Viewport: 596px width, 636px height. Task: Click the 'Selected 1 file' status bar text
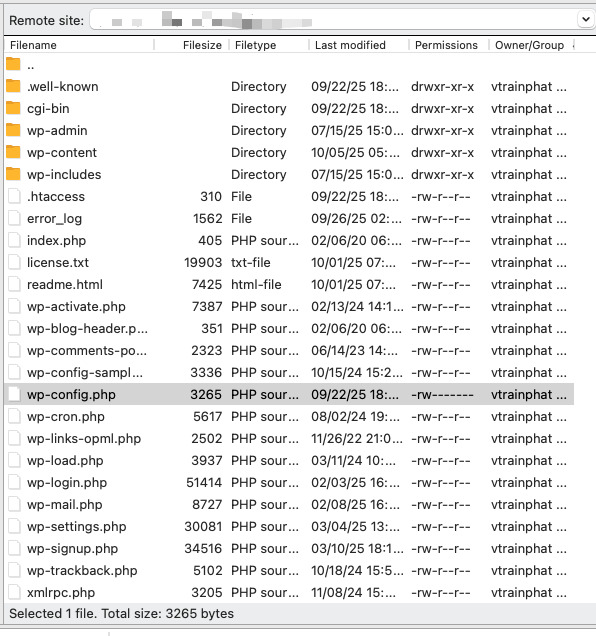(x=121, y=614)
